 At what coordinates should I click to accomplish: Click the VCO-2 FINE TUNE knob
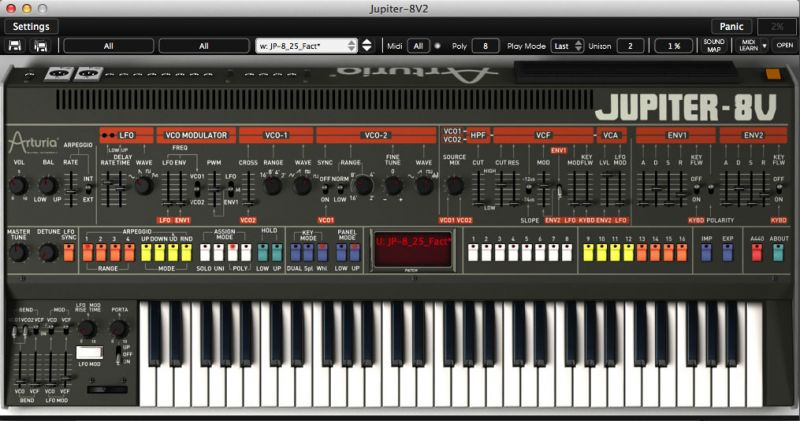tap(393, 185)
